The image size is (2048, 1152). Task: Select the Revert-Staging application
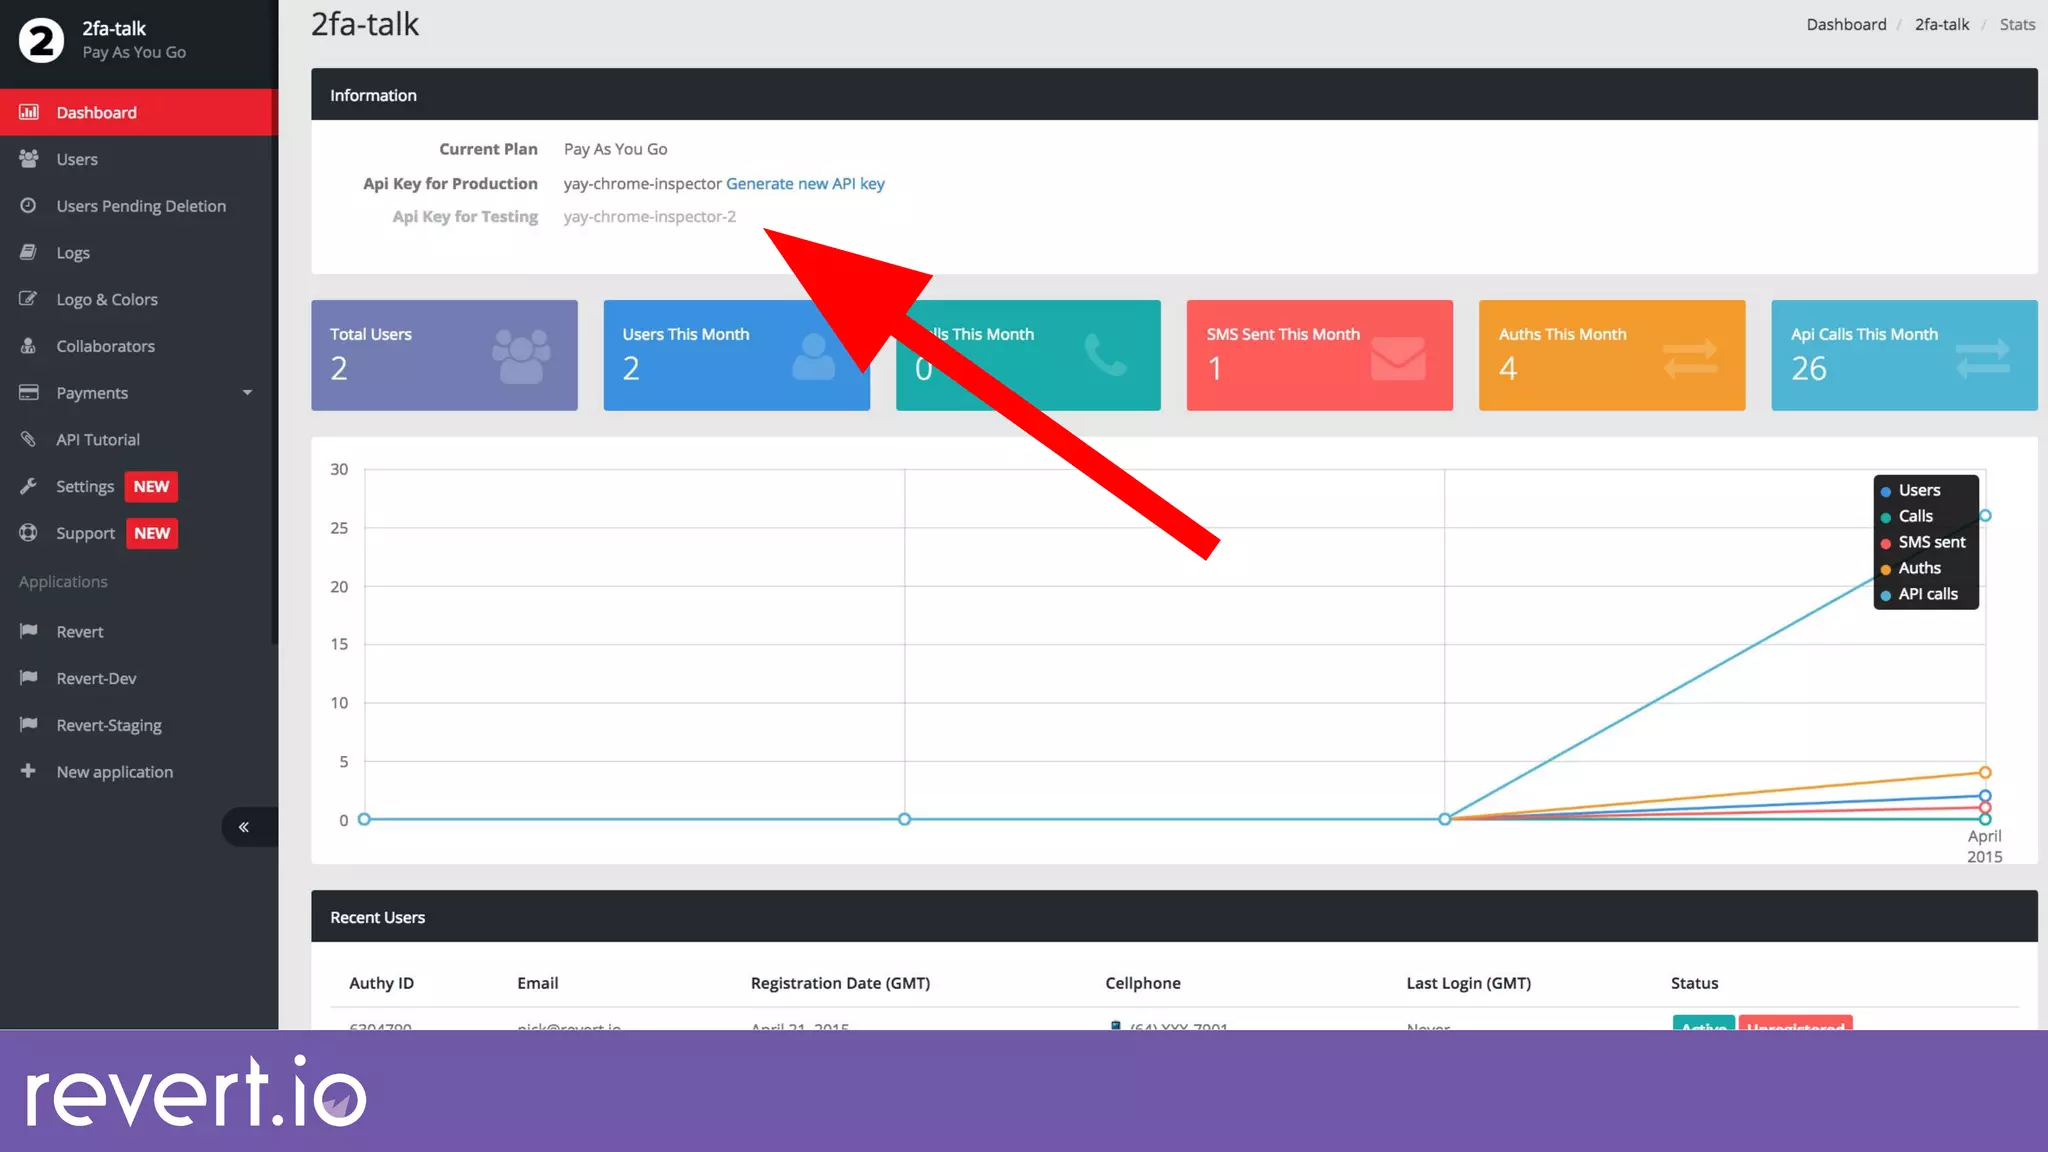pyautogui.click(x=108, y=725)
